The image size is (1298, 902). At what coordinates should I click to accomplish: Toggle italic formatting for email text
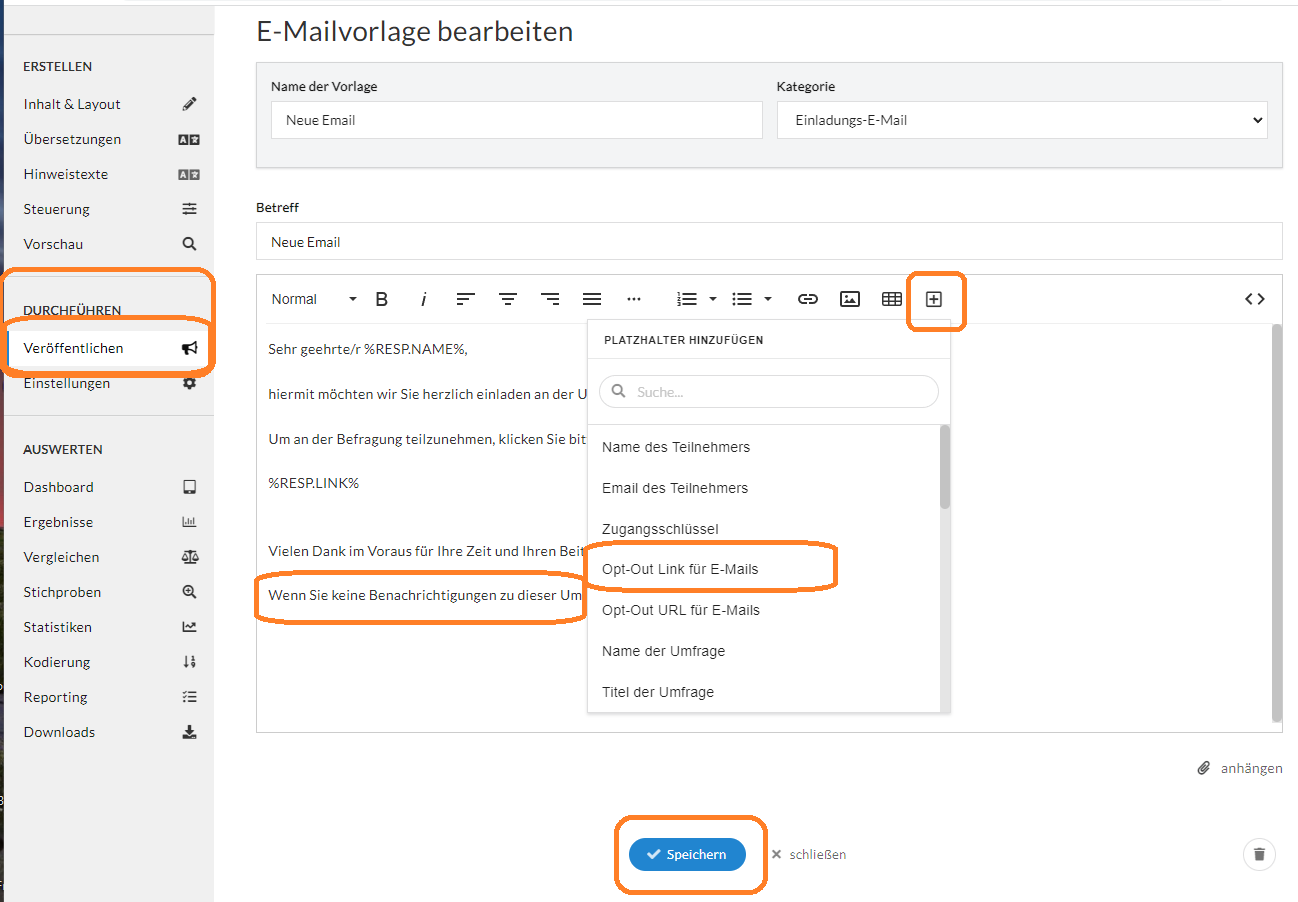tap(423, 298)
